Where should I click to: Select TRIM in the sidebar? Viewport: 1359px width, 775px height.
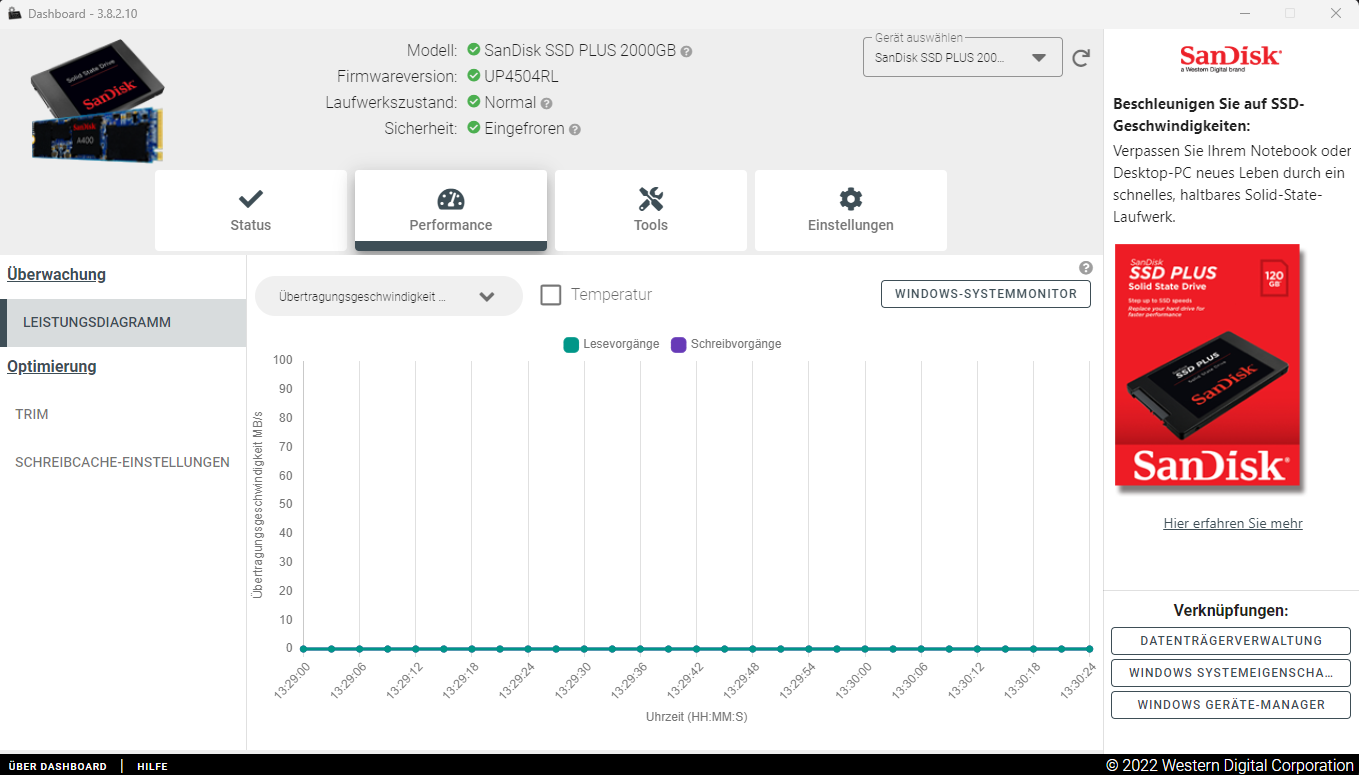tap(32, 414)
